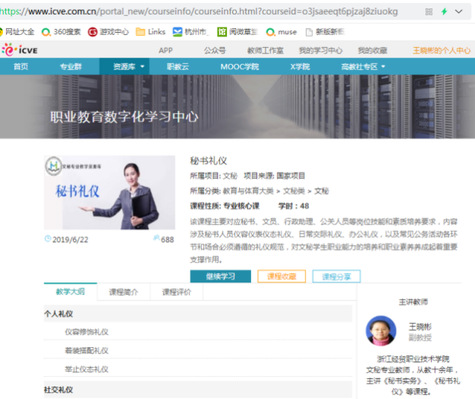Screen dimensions: 475x399
Task: Expand the 高教社专区 dropdown menu
Action: pyautogui.click(x=363, y=67)
